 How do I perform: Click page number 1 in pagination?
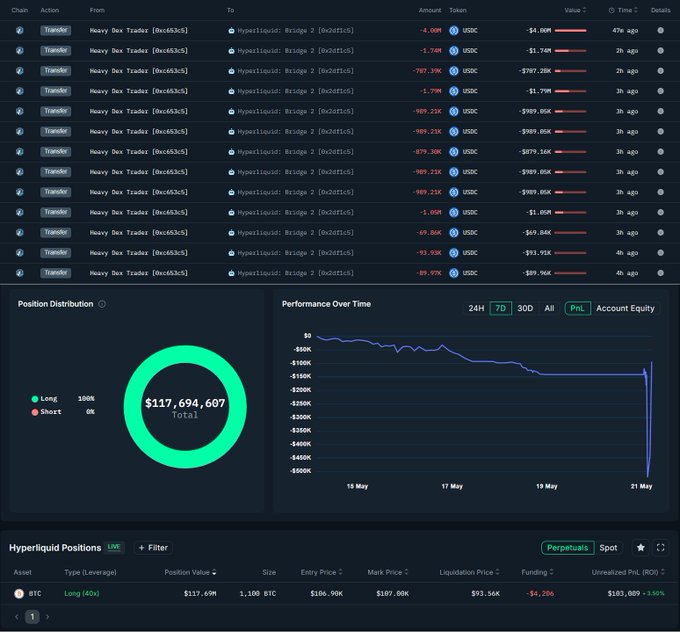(31, 617)
